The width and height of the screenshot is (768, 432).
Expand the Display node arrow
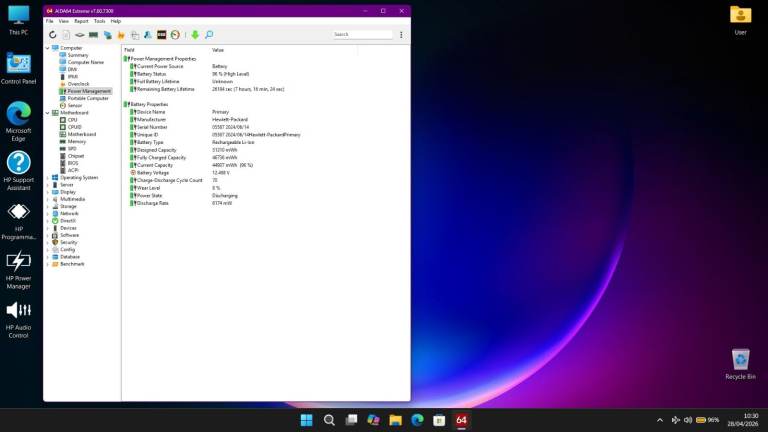(48, 192)
